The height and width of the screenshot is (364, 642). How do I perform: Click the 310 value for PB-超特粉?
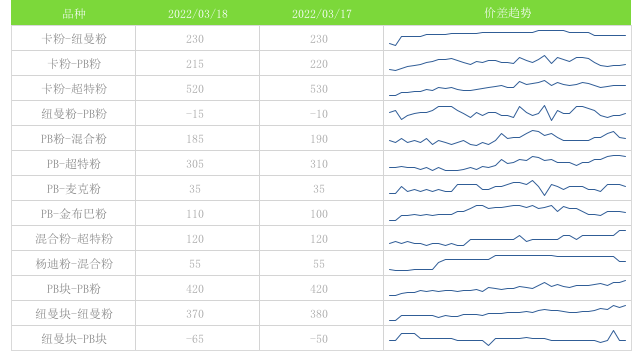point(319,164)
